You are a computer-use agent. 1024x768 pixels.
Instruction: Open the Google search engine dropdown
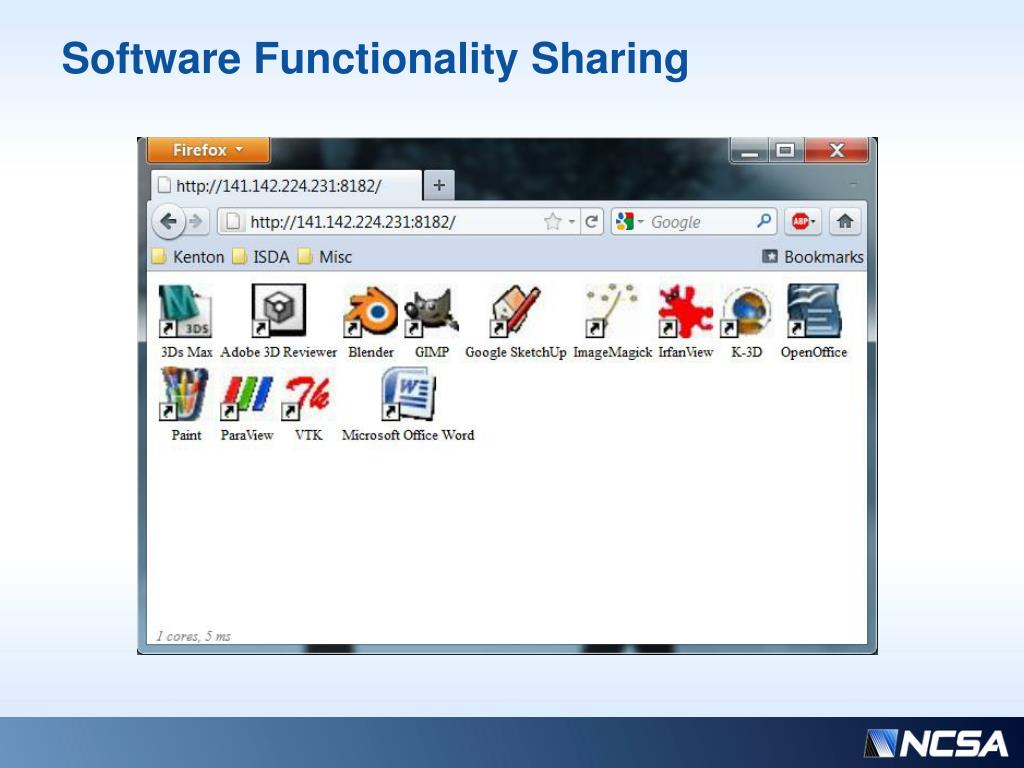pos(641,222)
